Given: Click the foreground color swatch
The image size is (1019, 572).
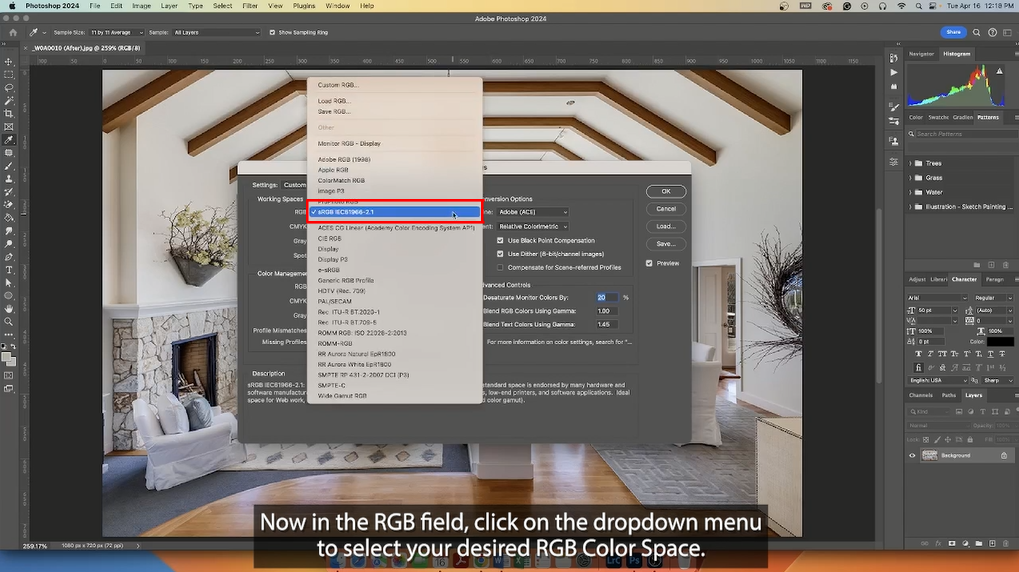Looking at the screenshot, I should pos(6,356).
